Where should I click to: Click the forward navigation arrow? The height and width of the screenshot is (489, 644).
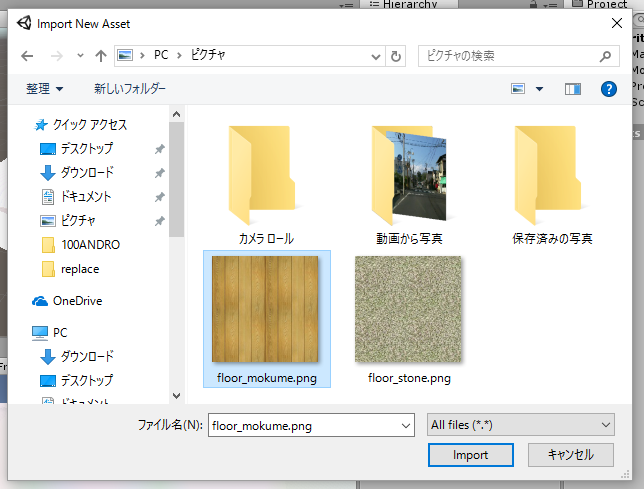point(57,56)
